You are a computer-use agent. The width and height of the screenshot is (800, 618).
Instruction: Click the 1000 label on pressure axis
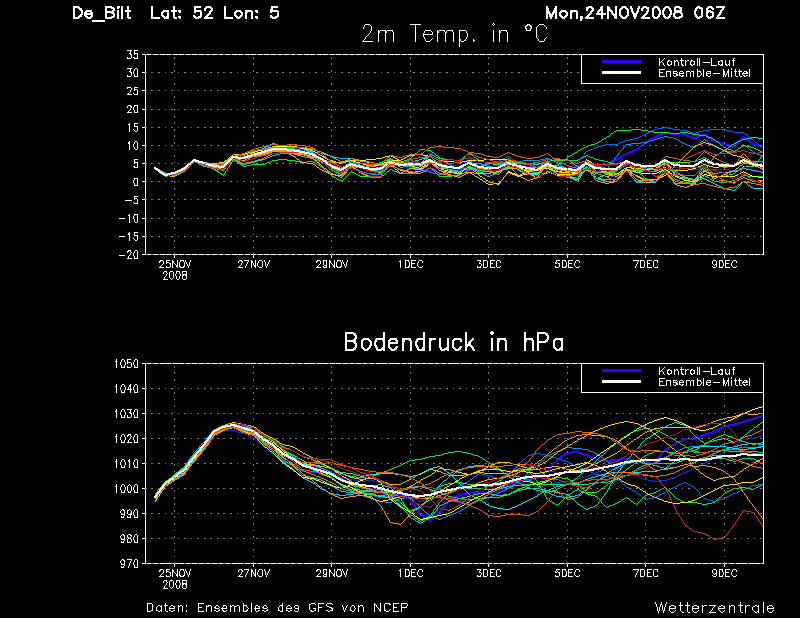tap(127, 489)
